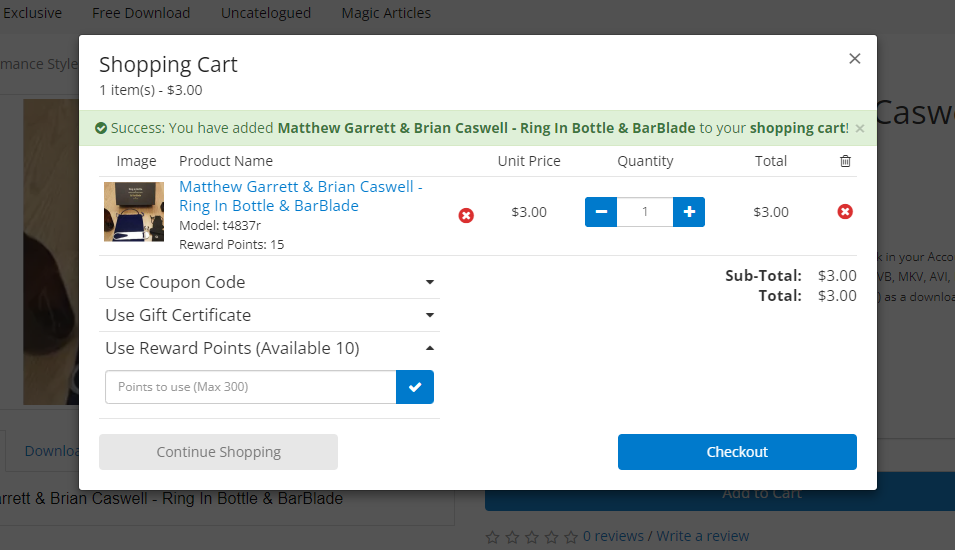This screenshot has height=550, width=955.
Task: Increase quantity with the plus button
Action: click(x=689, y=212)
